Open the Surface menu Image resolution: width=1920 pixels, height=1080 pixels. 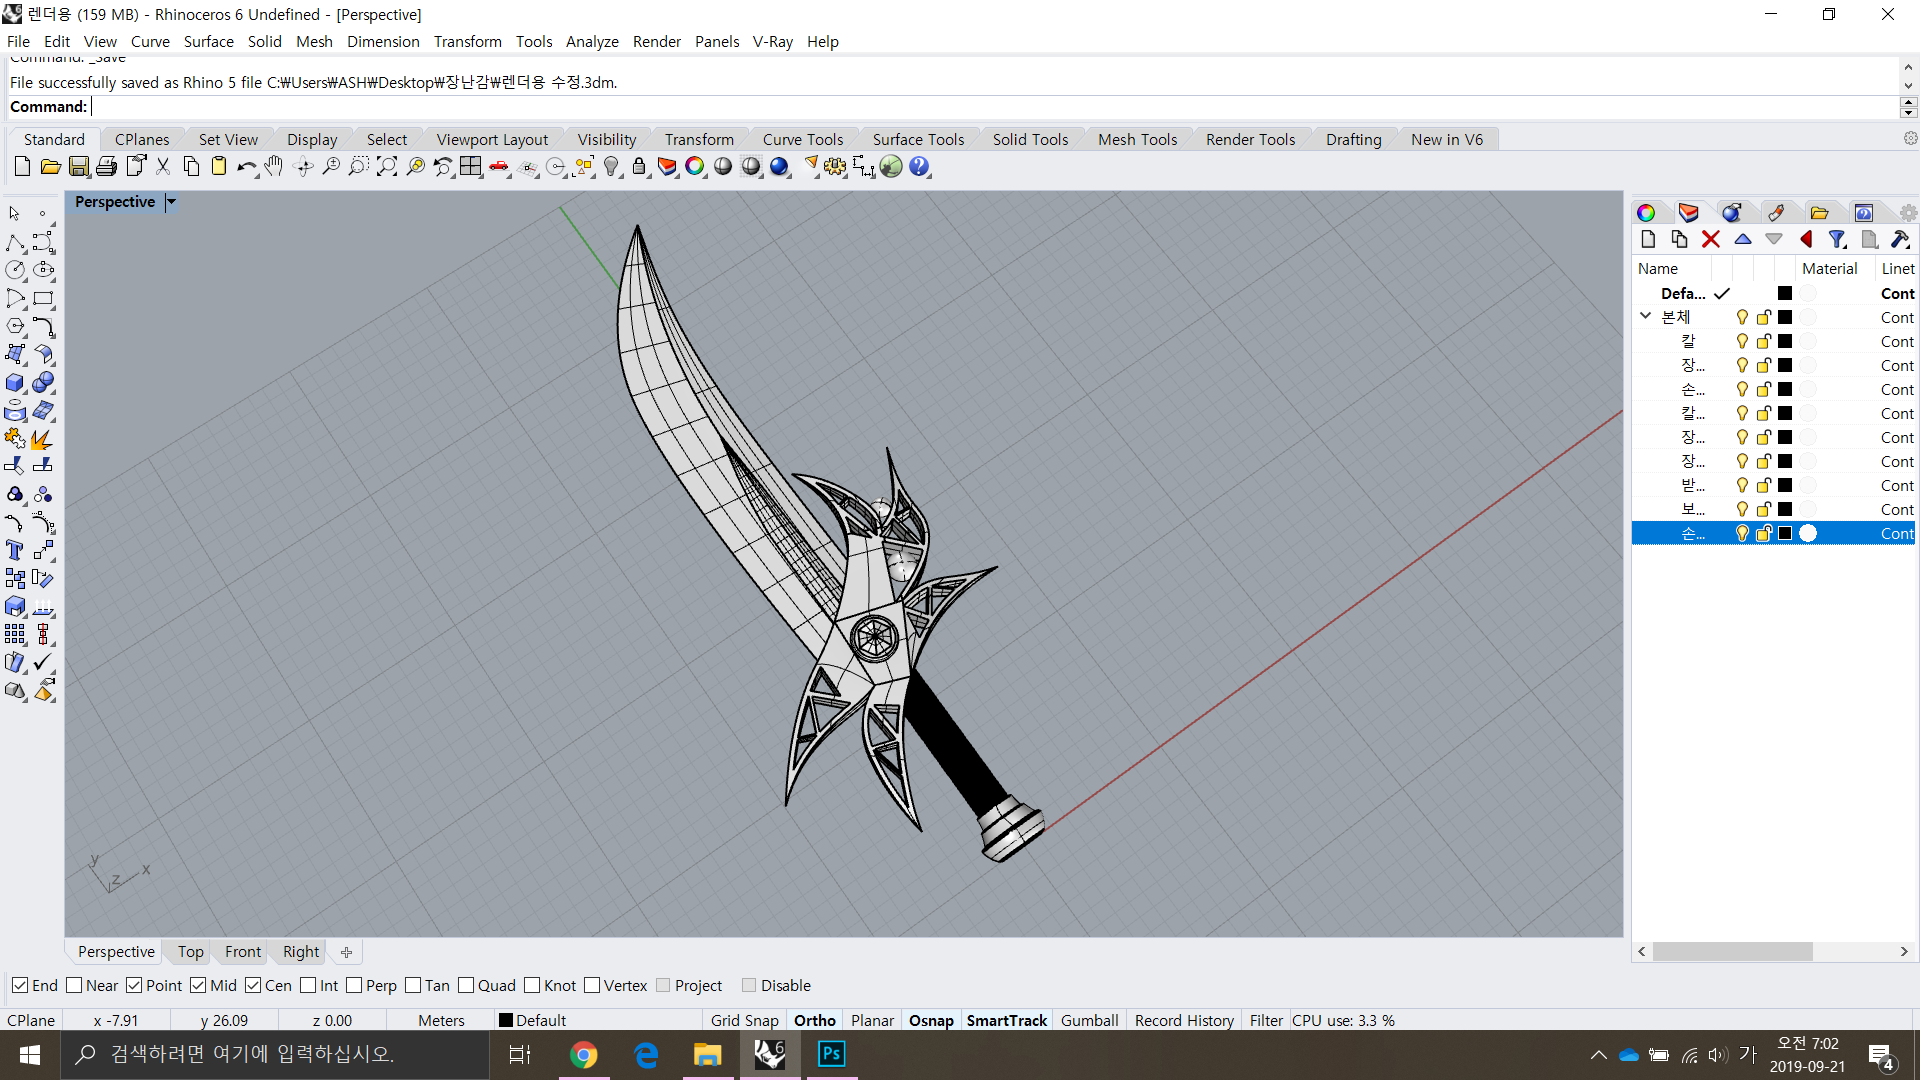point(208,42)
